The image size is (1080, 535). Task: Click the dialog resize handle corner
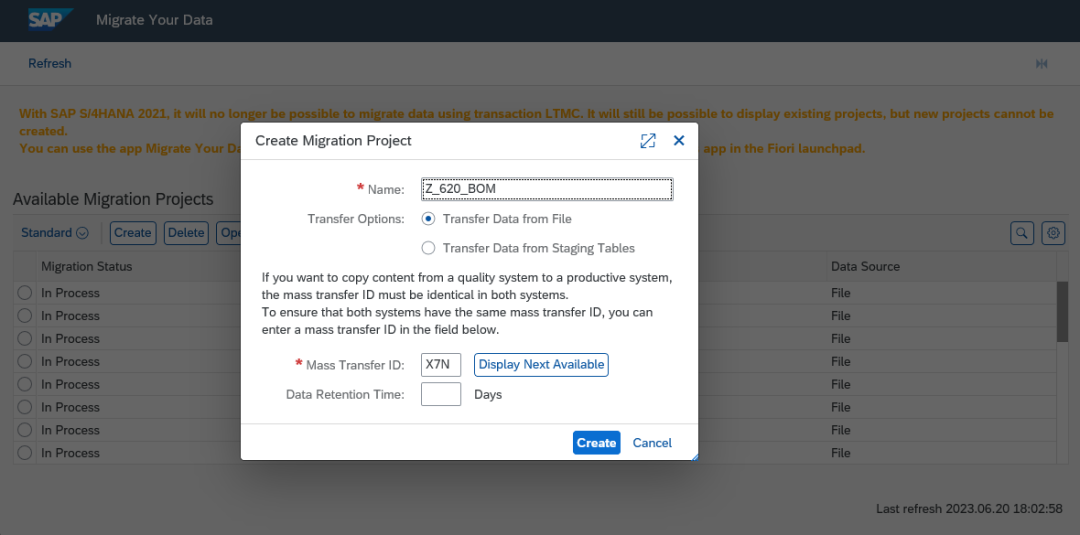click(694, 457)
